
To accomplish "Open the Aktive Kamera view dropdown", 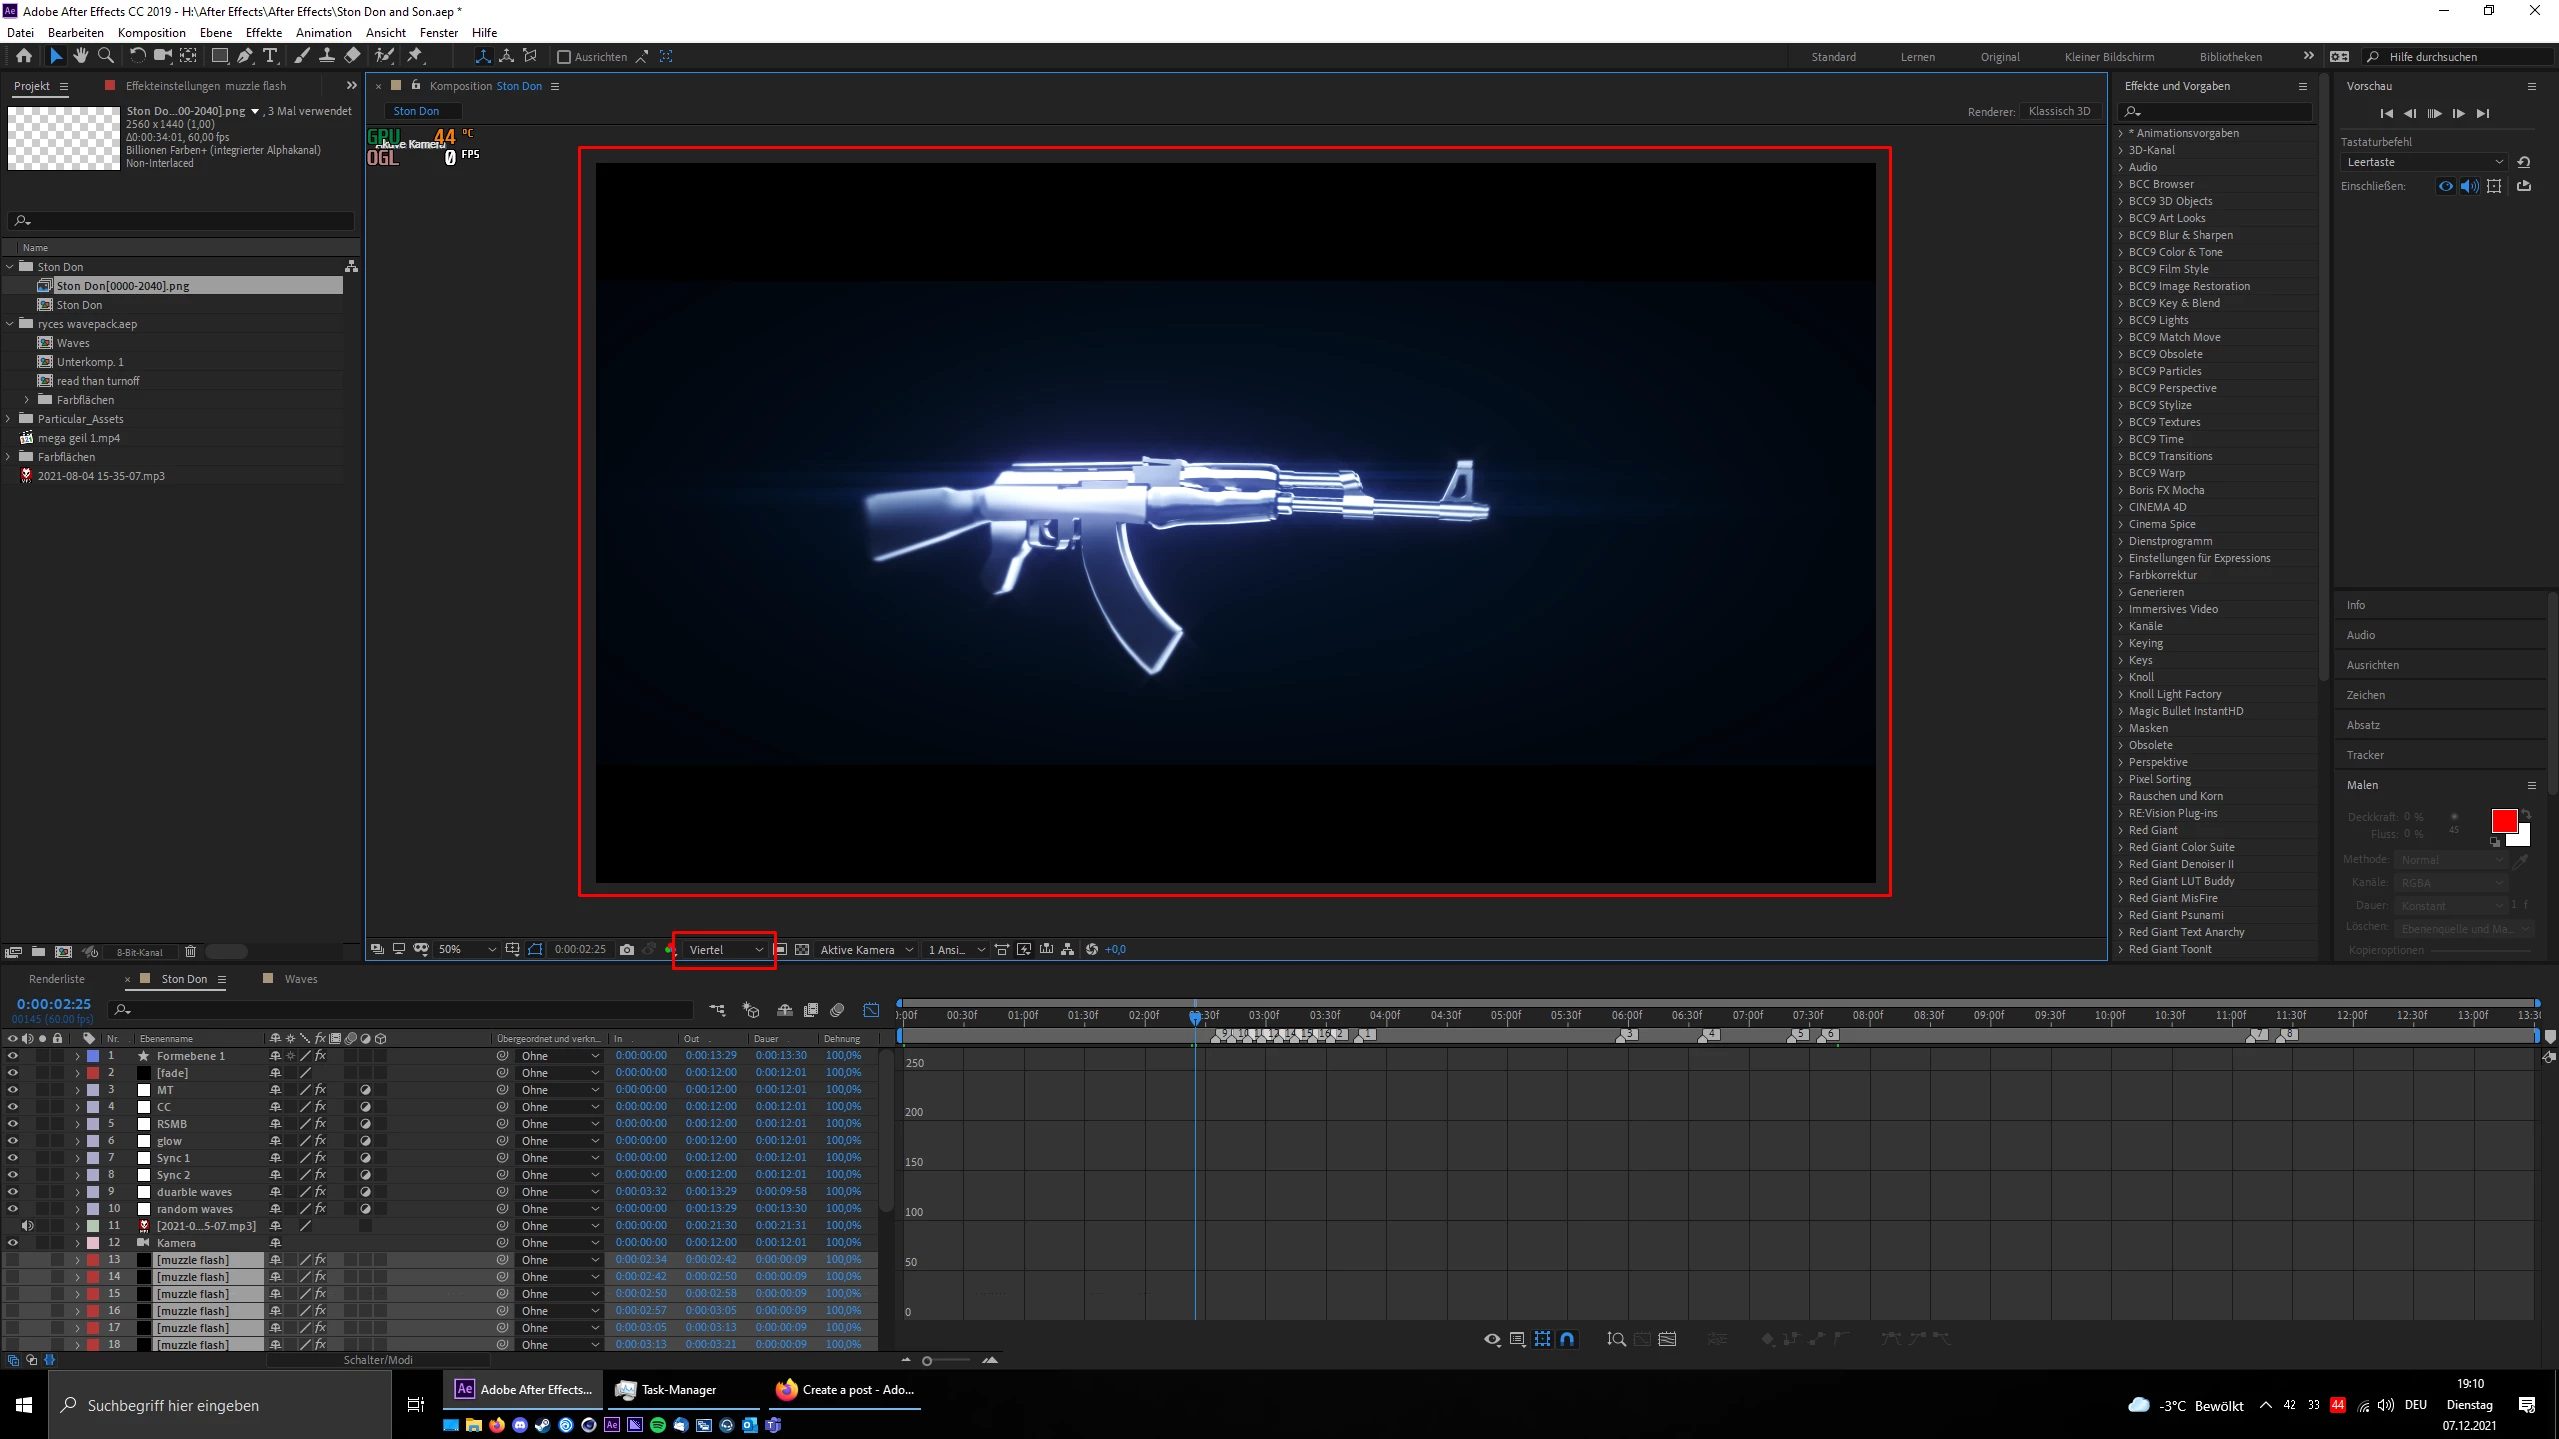I will point(866,949).
